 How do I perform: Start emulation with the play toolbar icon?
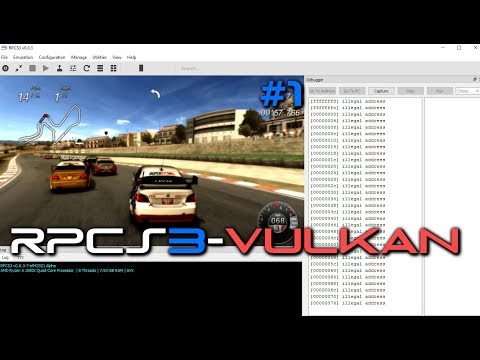click(46, 68)
